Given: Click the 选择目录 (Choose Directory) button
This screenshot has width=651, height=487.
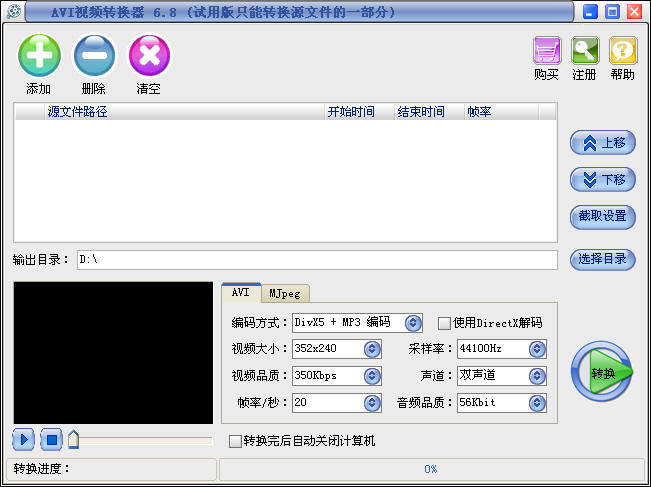Looking at the screenshot, I should pos(603,259).
